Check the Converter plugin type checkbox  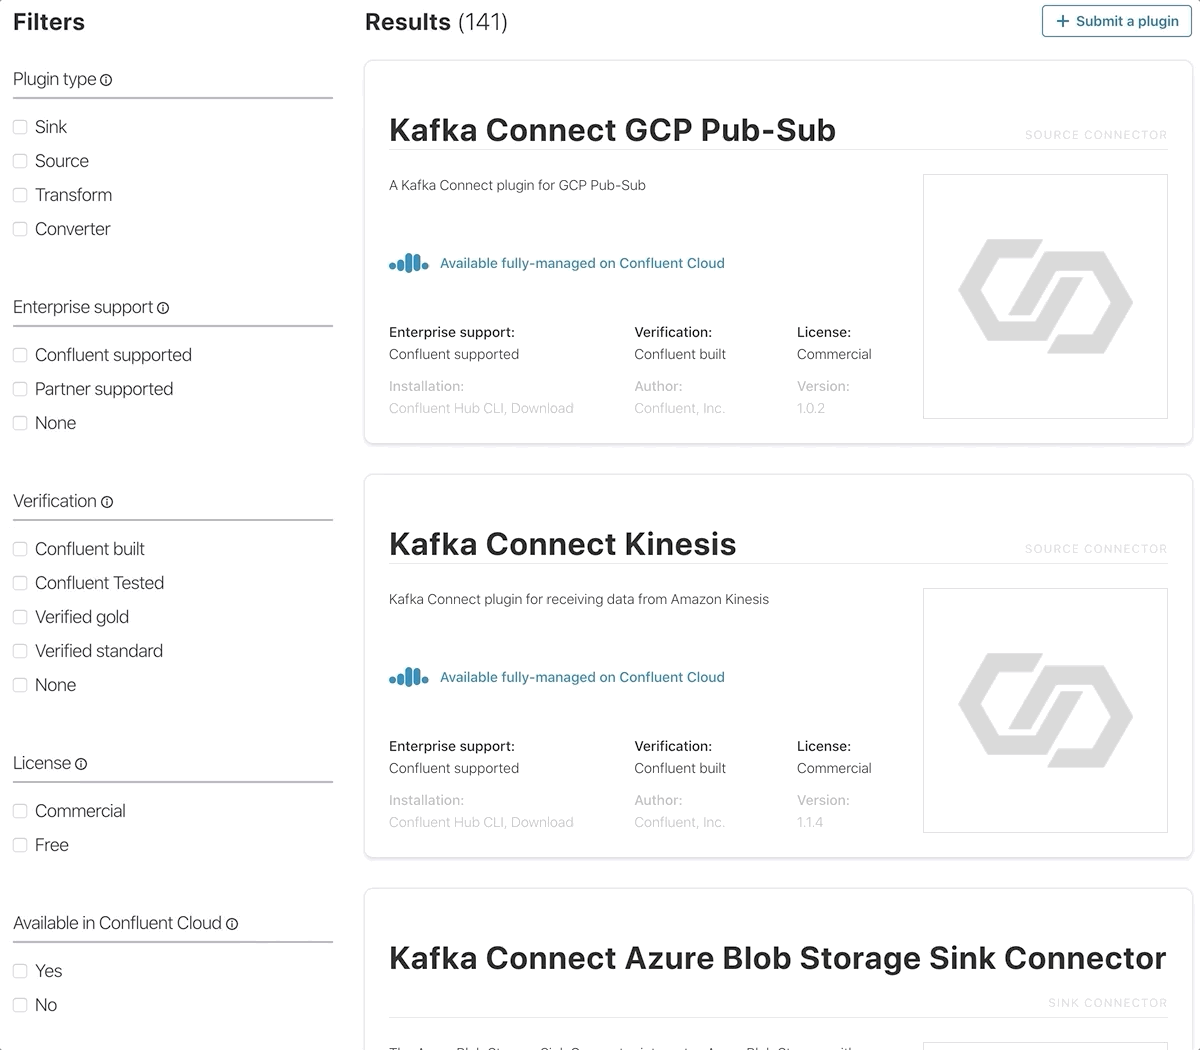[x=20, y=229]
